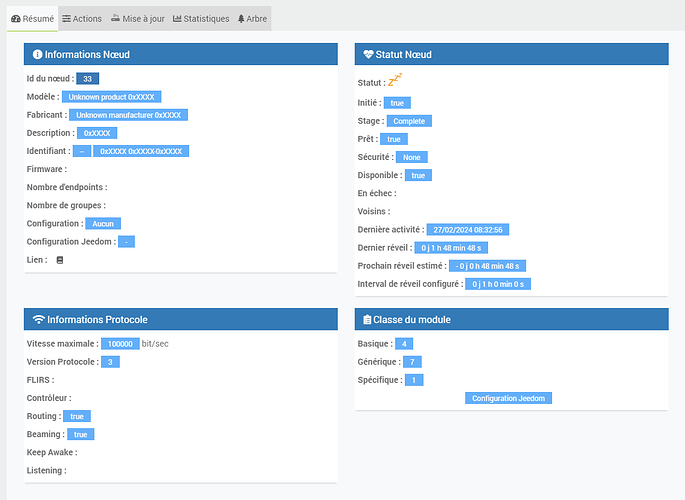Click the wifi icon in Informations Protocole header
This screenshot has width=685, height=500.
39,319
